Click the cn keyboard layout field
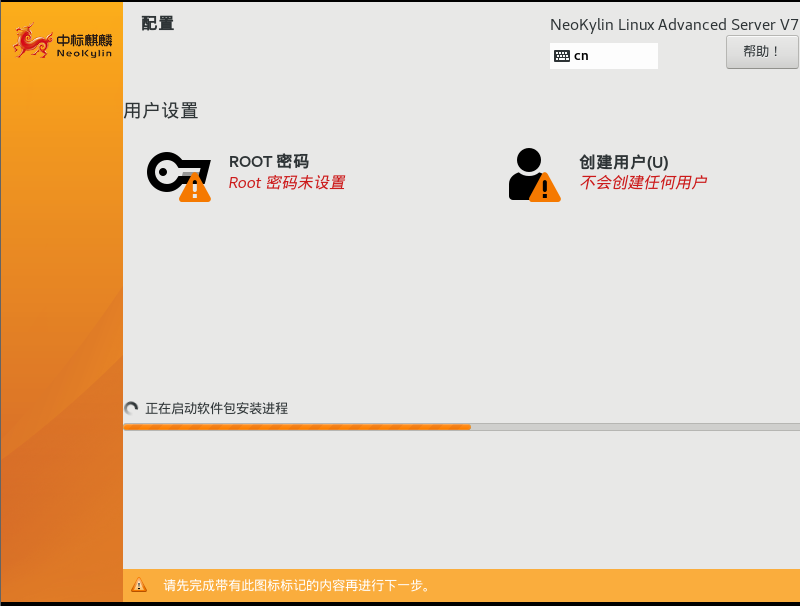This screenshot has width=800, height=606. [x=604, y=56]
